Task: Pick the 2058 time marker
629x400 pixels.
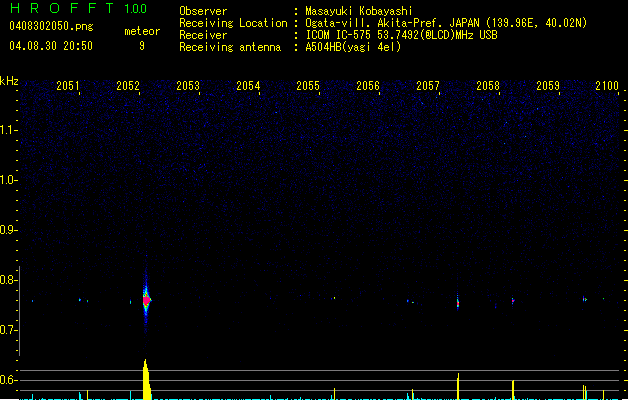Action: point(488,87)
